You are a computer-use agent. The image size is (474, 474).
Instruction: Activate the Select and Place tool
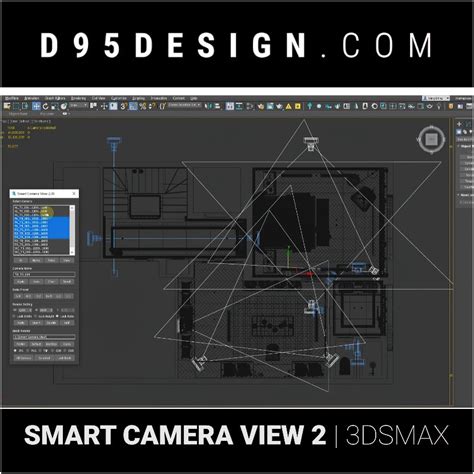point(63,106)
